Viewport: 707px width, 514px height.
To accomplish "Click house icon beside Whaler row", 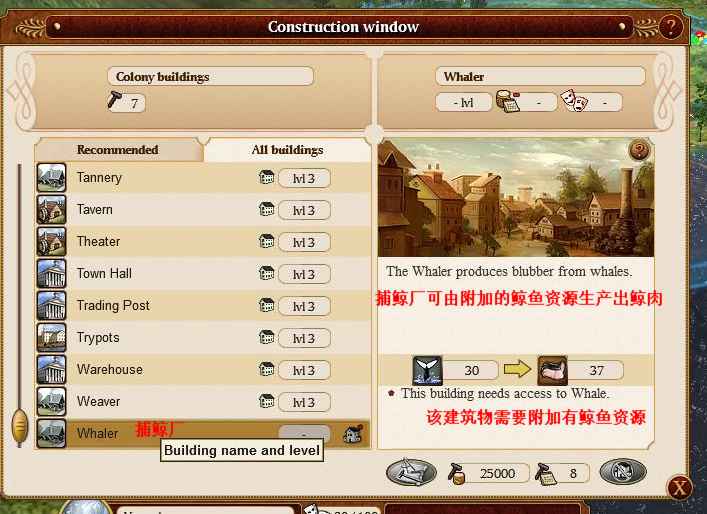I will point(353,434).
